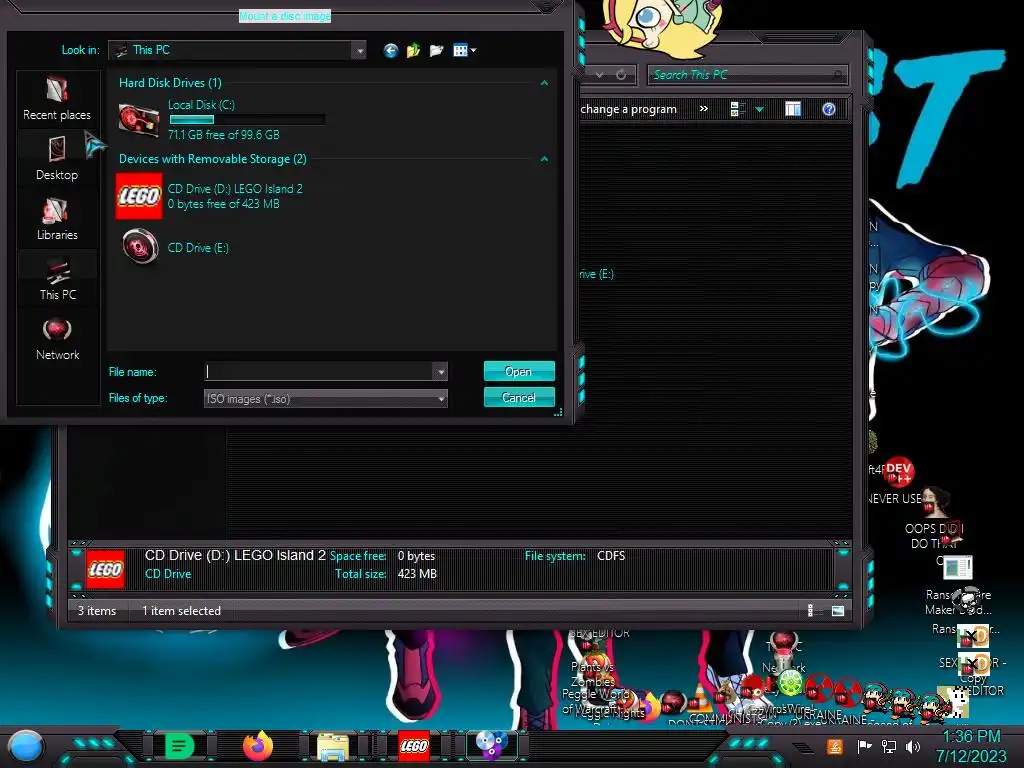
Task: Select the CD Drive (E:) disc icon
Action: coord(140,247)
